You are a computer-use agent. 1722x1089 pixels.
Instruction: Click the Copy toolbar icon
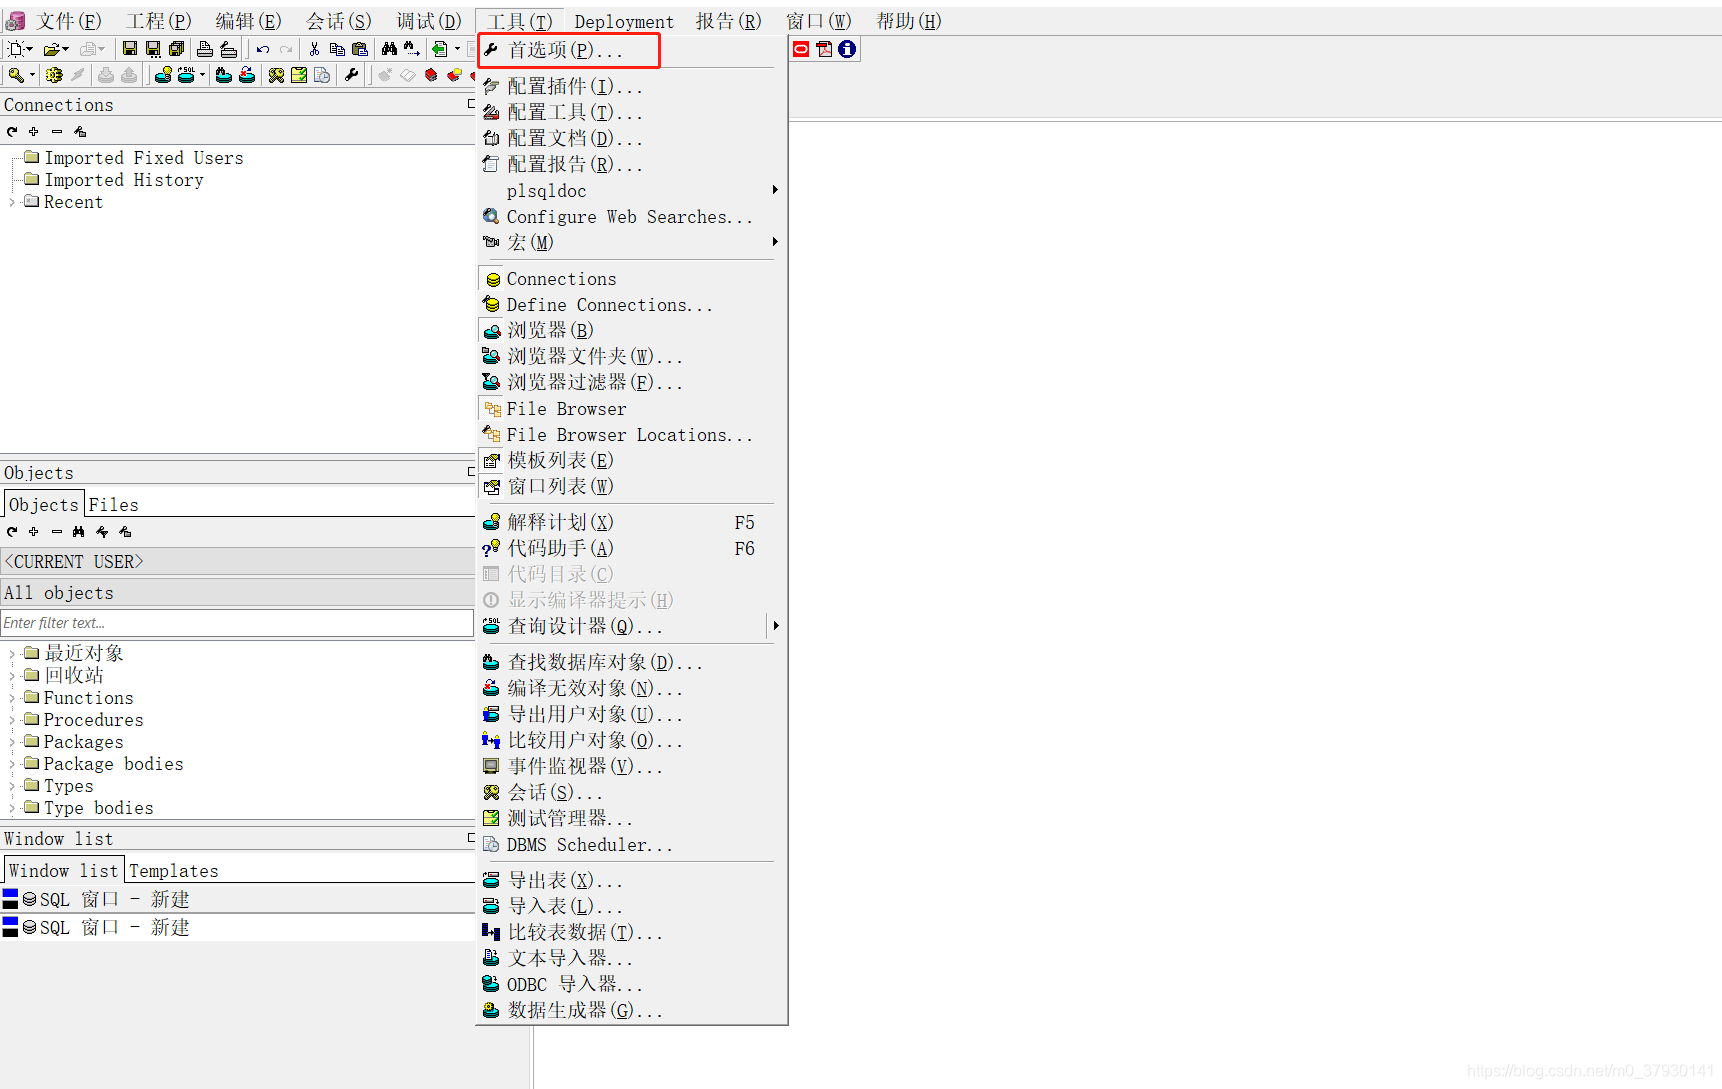[337, 48]
